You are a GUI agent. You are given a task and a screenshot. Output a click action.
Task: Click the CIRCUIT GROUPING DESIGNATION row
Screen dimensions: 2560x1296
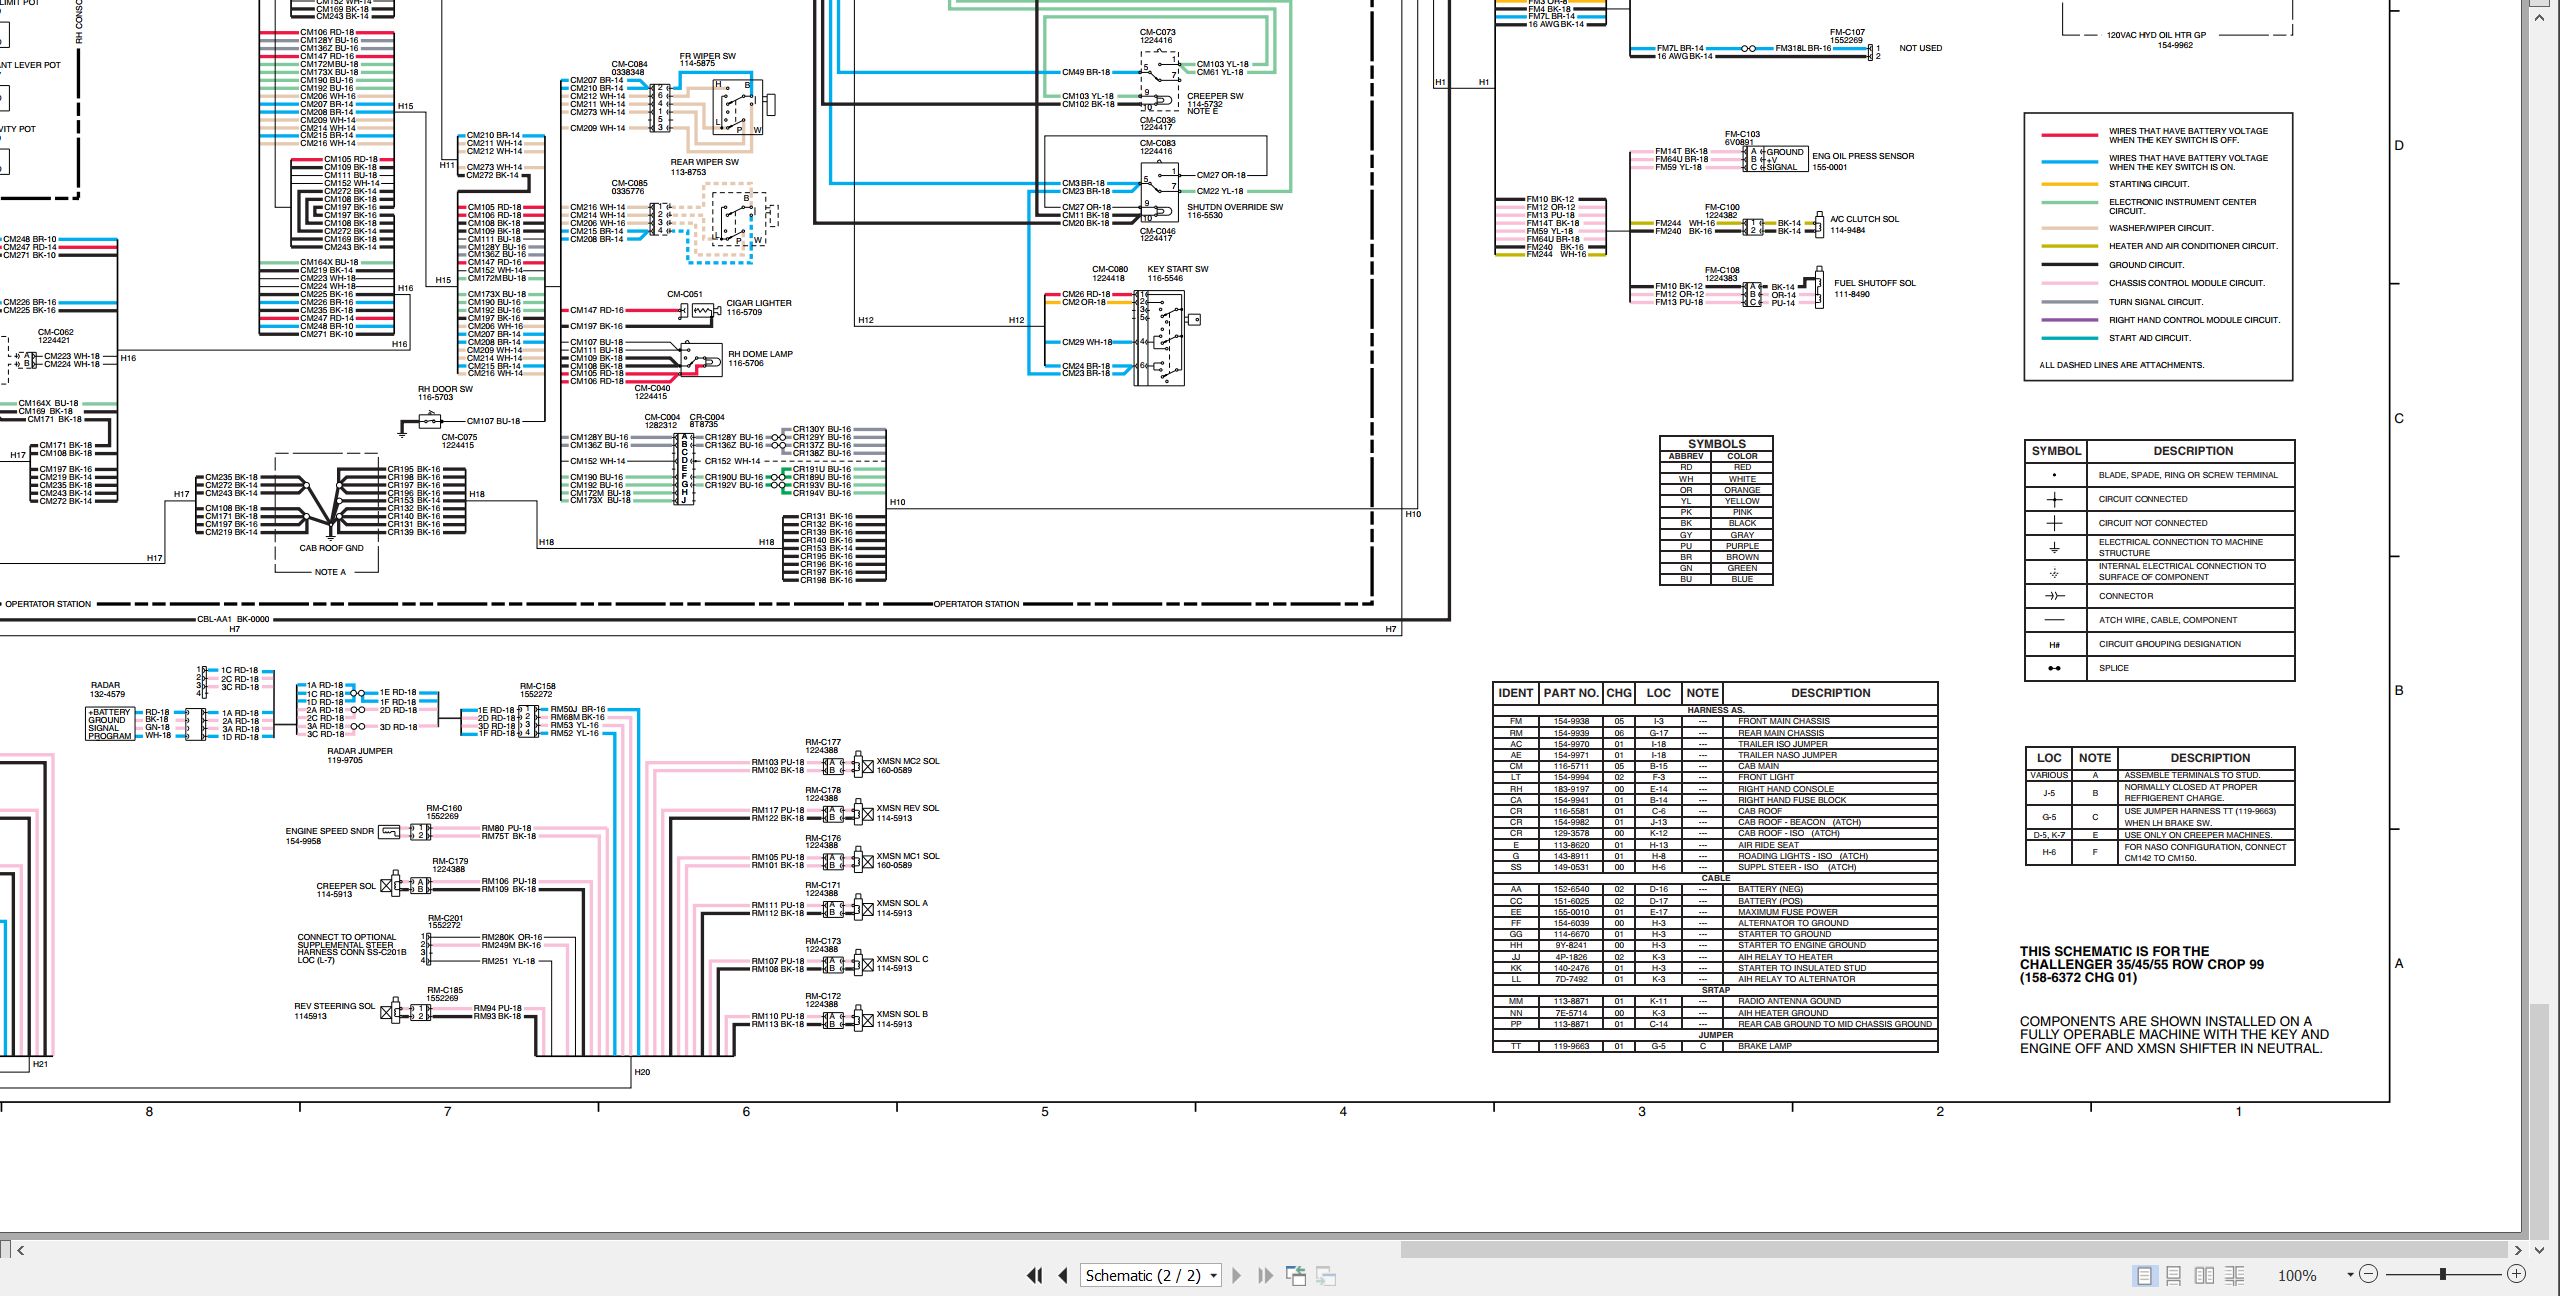coord(2159,644)
